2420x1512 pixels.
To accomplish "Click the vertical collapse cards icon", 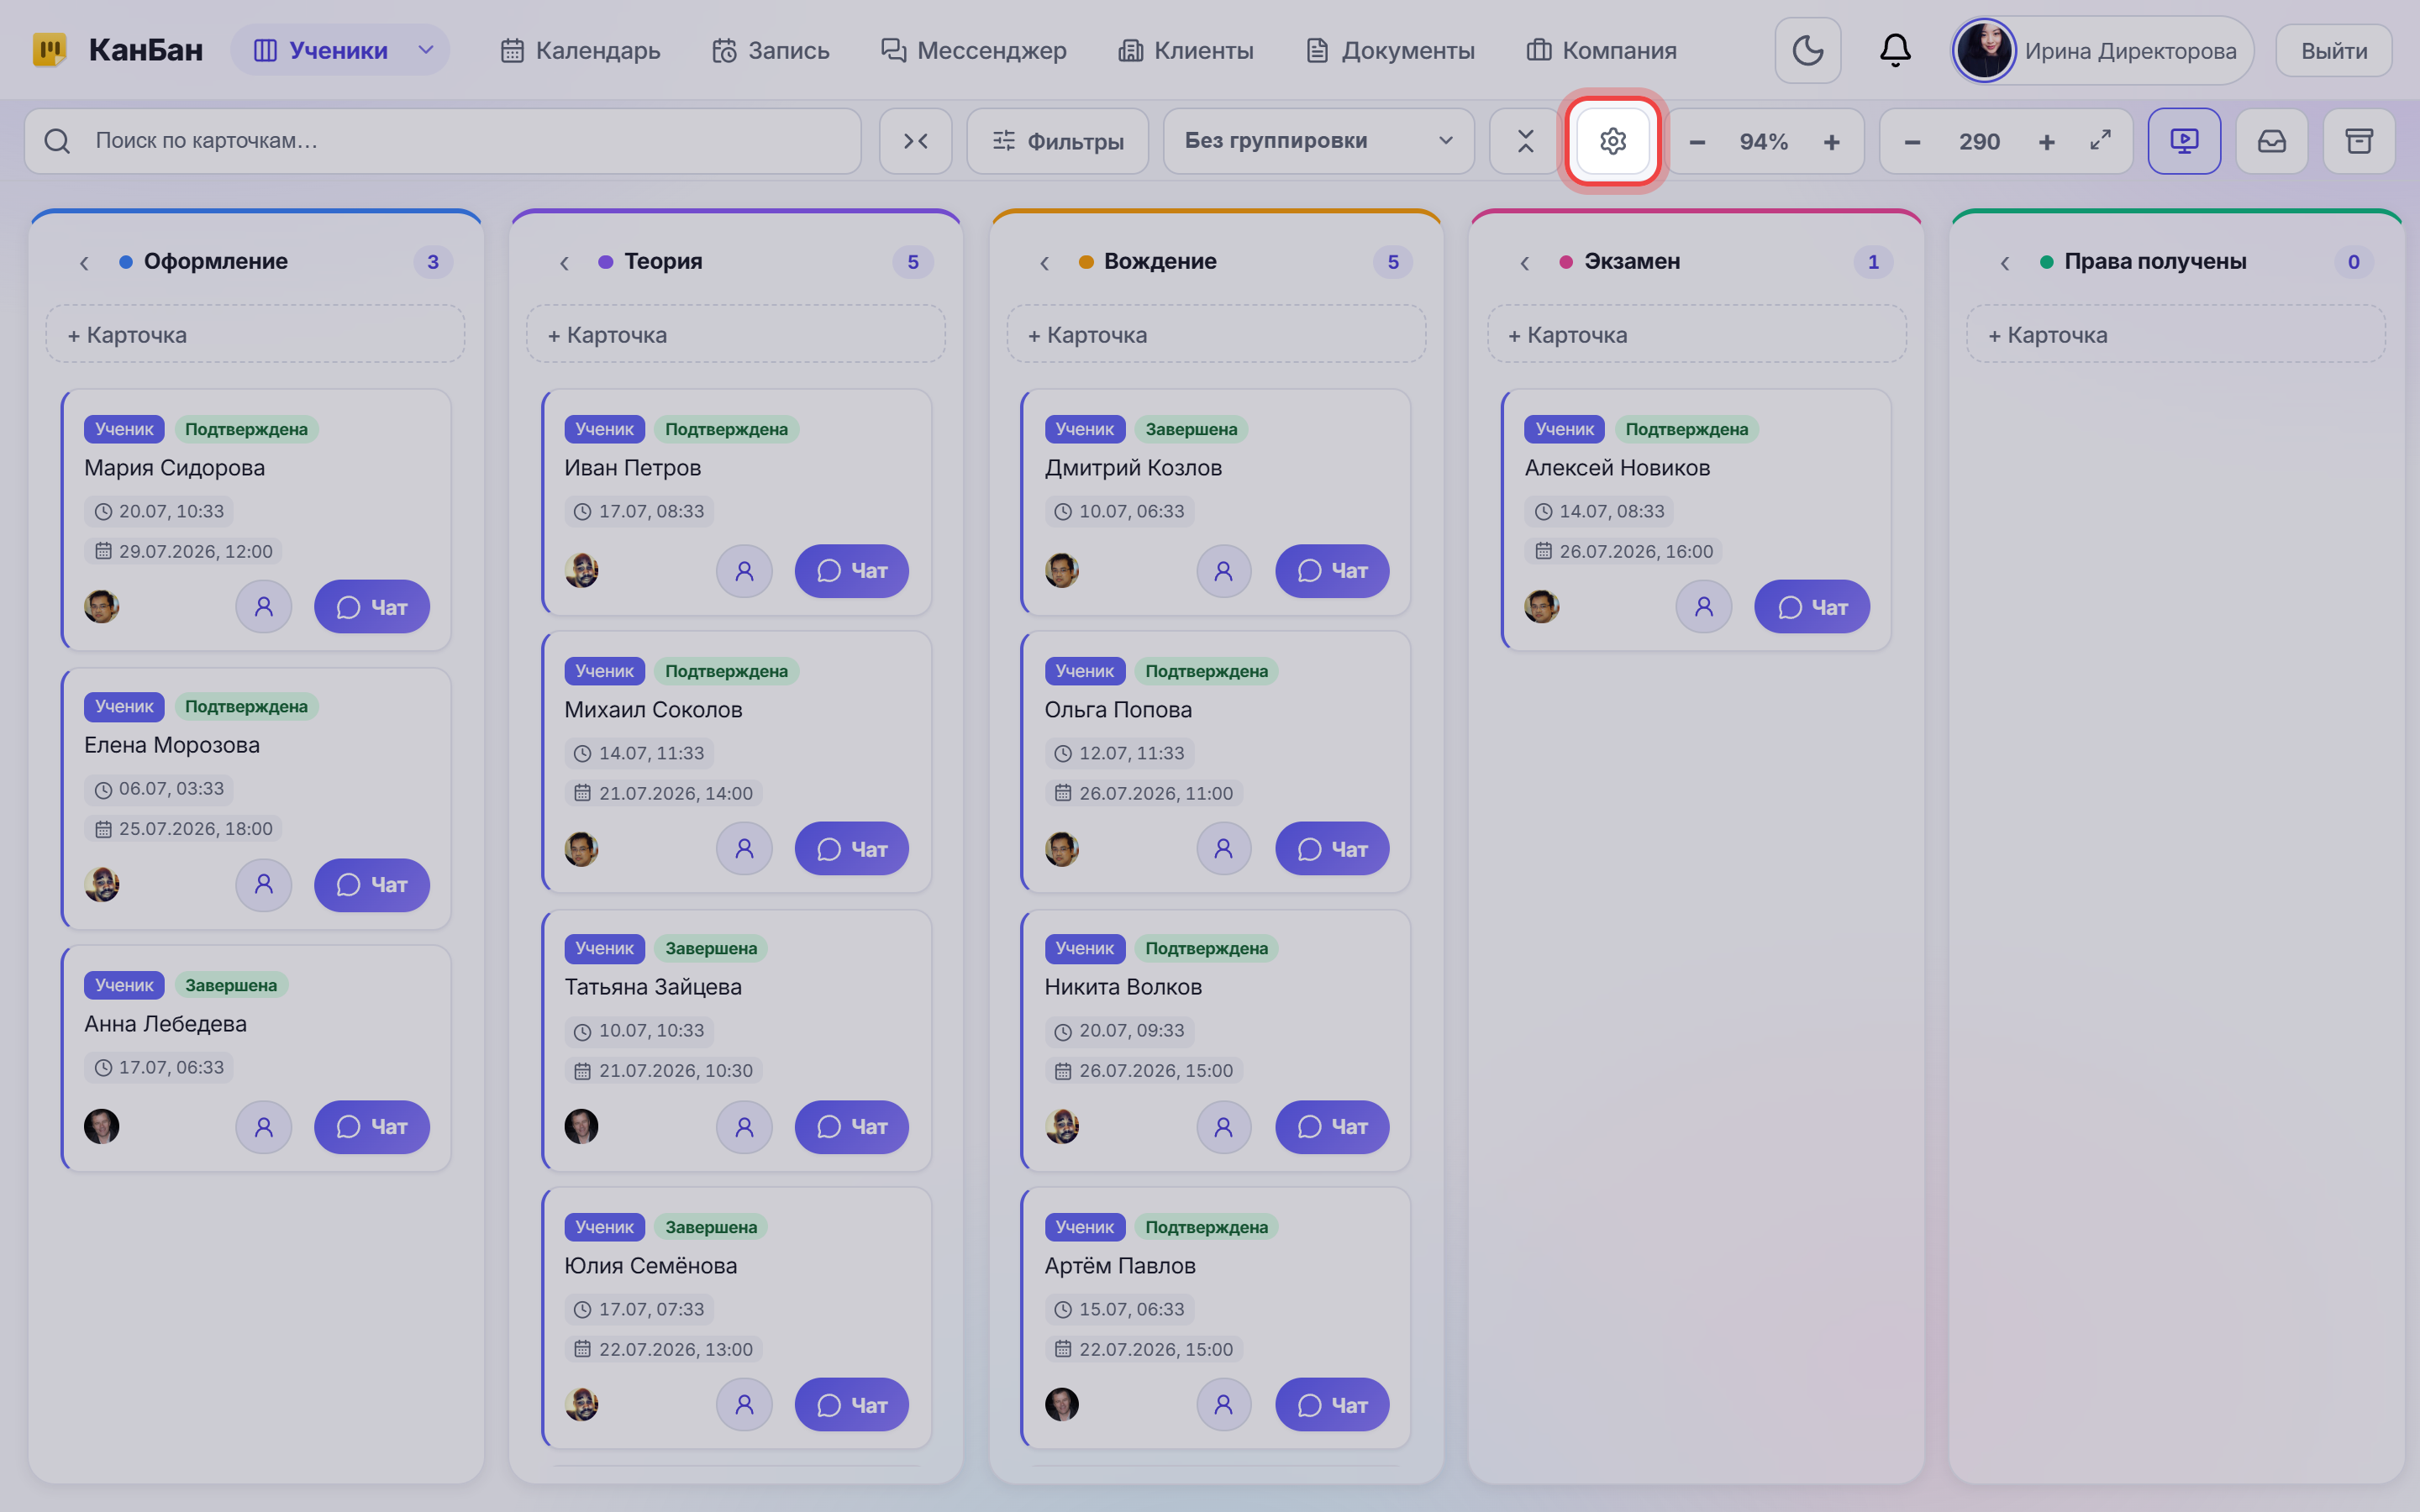I will tap(1524, 141).
